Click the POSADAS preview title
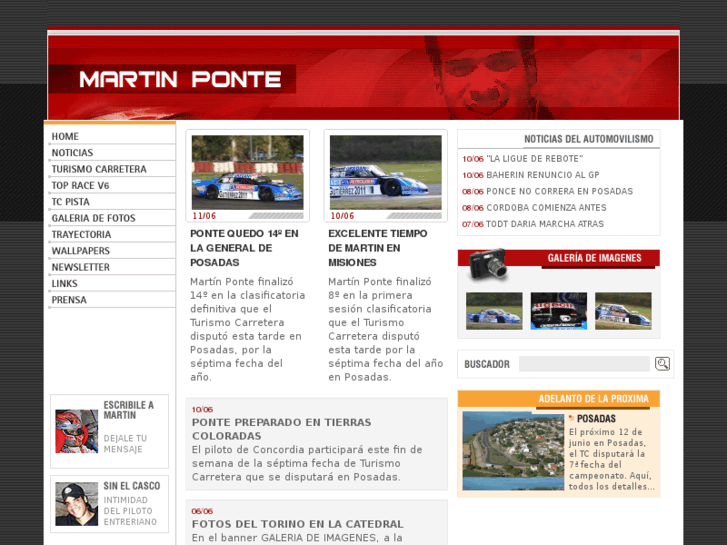 pos(596,419)
